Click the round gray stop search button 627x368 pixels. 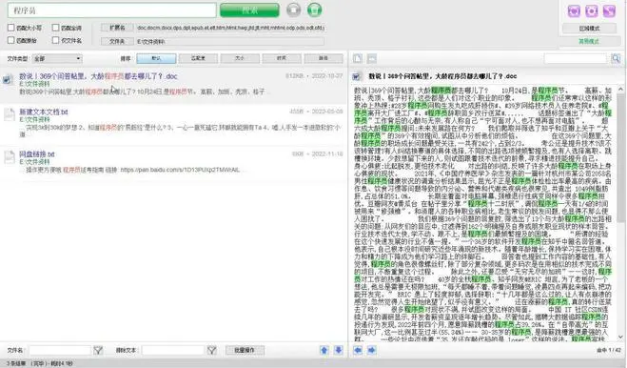[294, 10]
